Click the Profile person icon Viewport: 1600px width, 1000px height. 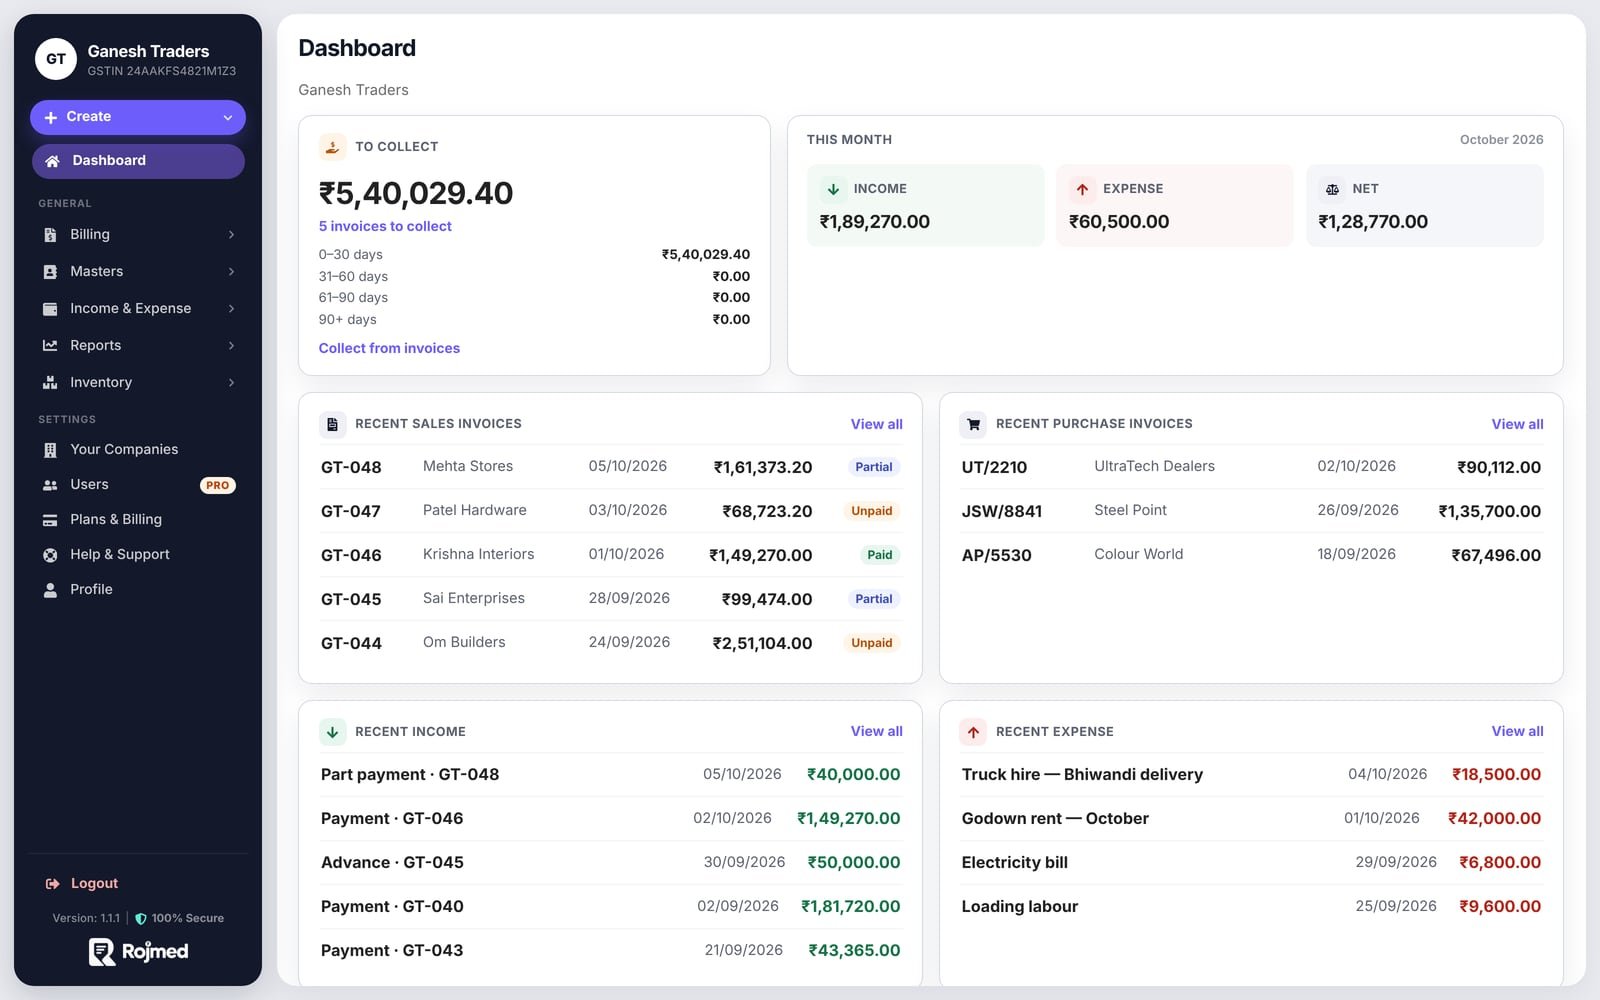pos(50,590)
